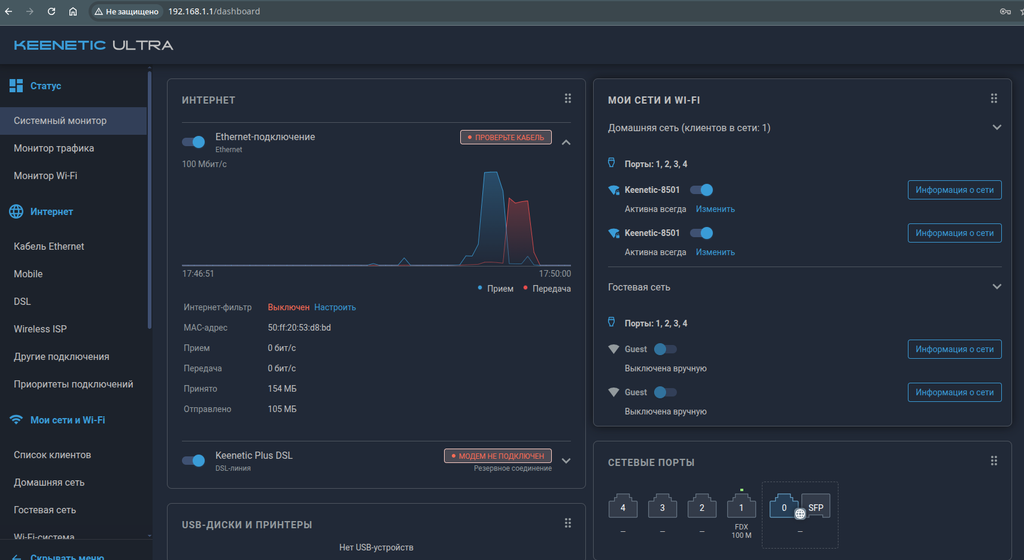Click network port 2 icon
Image resolution: width=1024 pixels, height=560 pixels.
702,506
